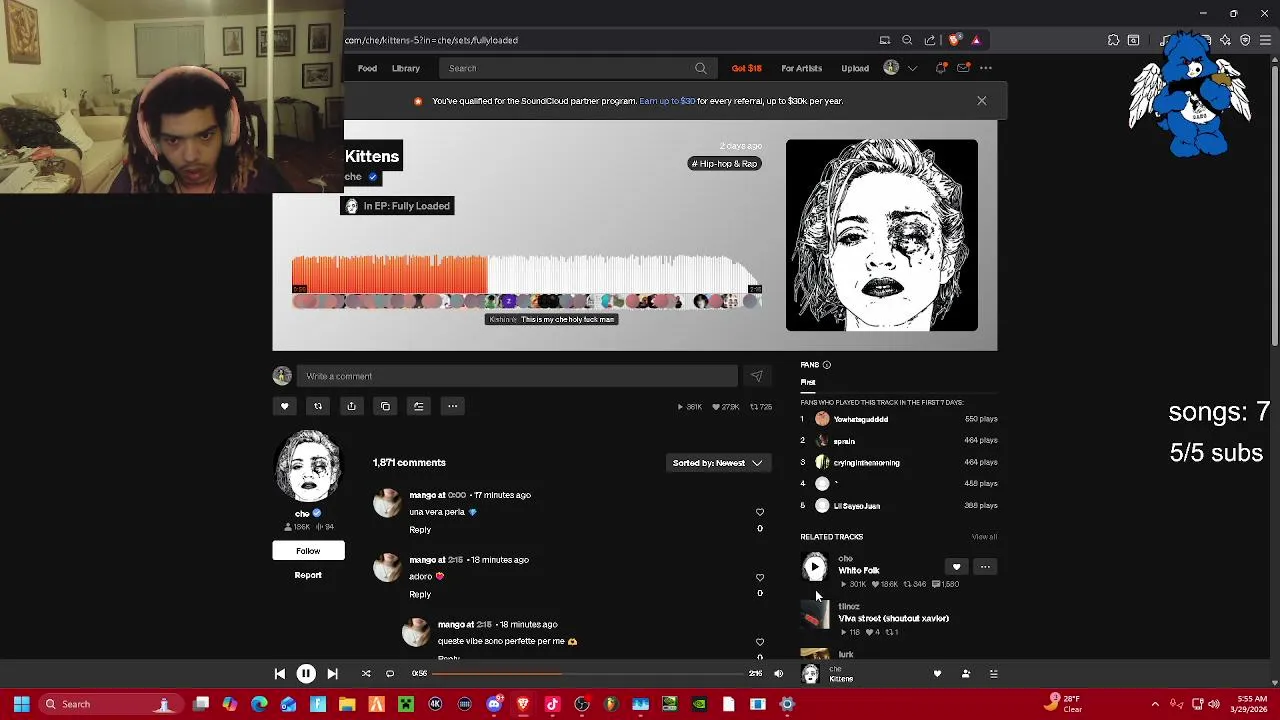1280x720 pixels.
Task: Skip to the next track
Action: [332, 674]
